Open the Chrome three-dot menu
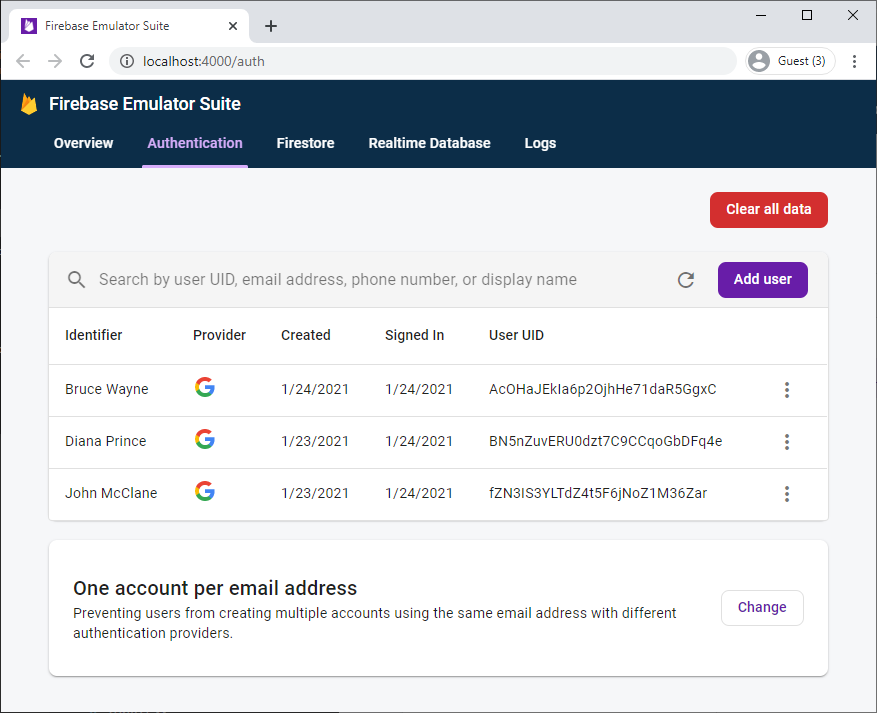The image size is (877, 713). click(x=854, y=61)
